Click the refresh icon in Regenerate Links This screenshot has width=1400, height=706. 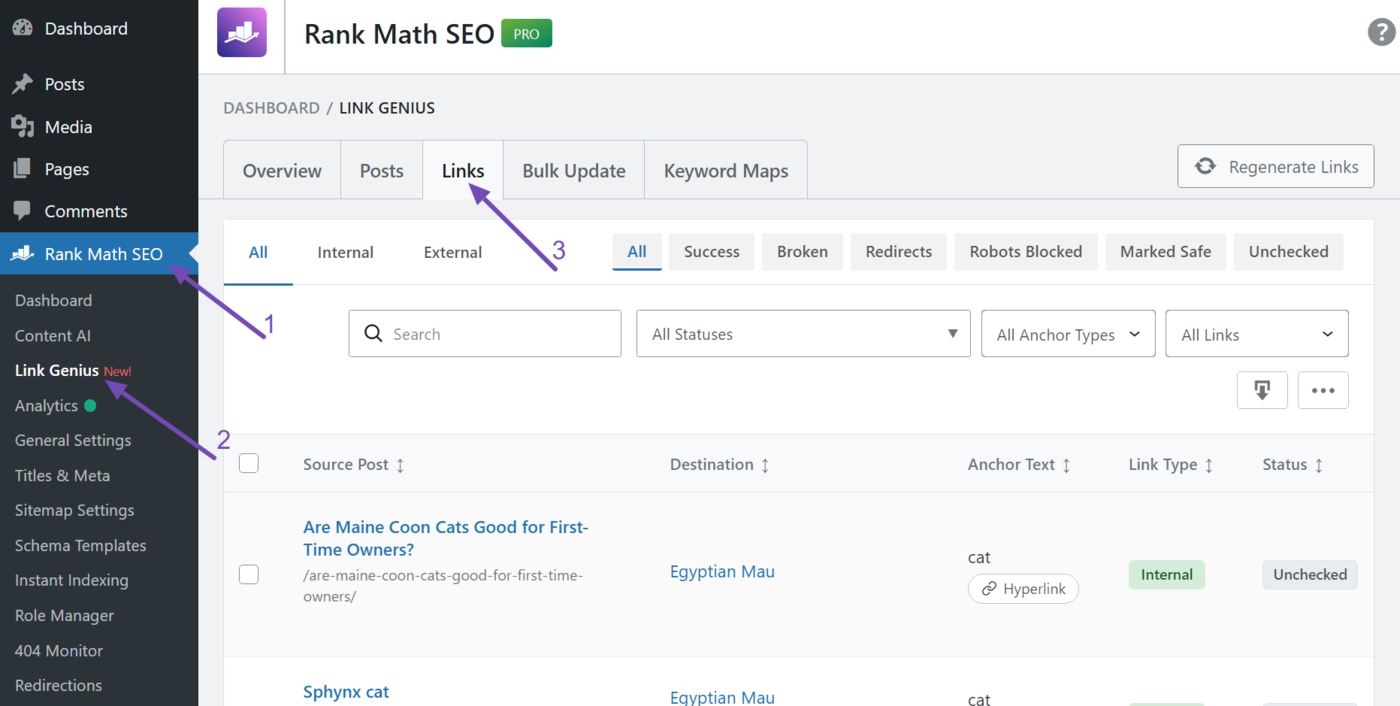[1205, 166]
